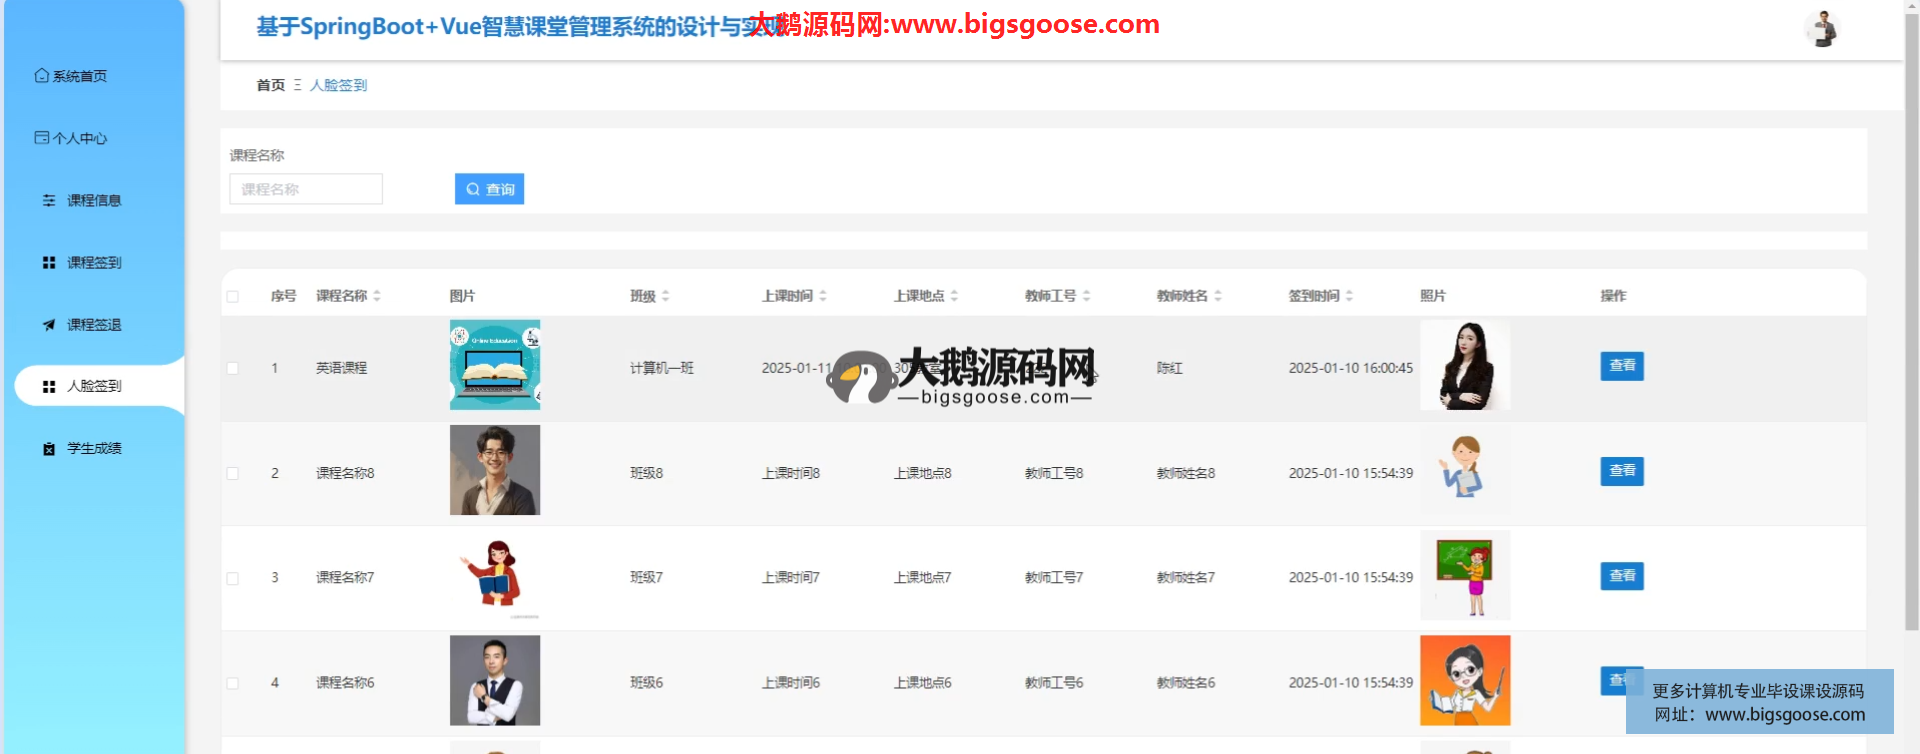Click the card icon beside 个人中心

(41, 138)
